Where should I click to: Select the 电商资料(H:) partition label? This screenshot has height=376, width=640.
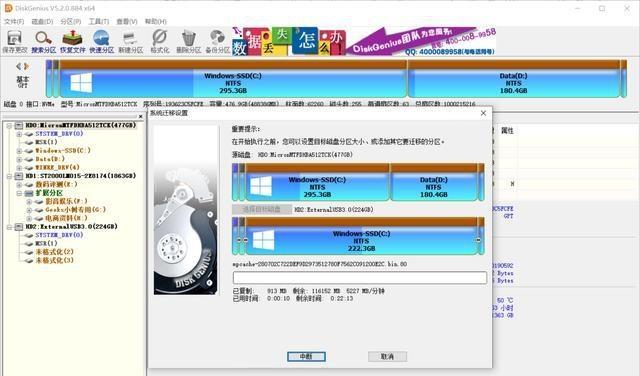66,218
